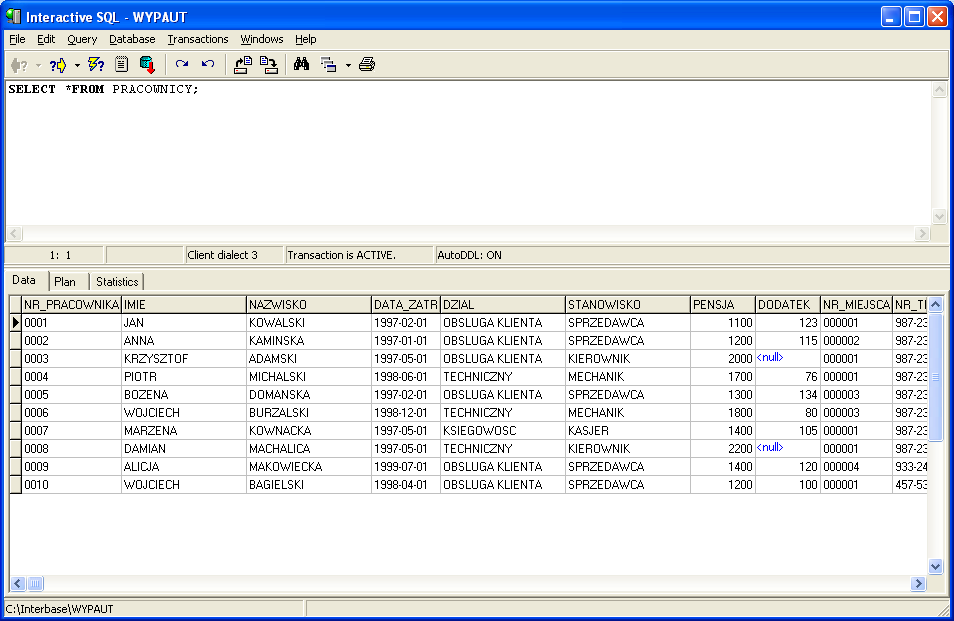Open the Query menu
This screenshot has height=621, width=954.
[82, 39]
